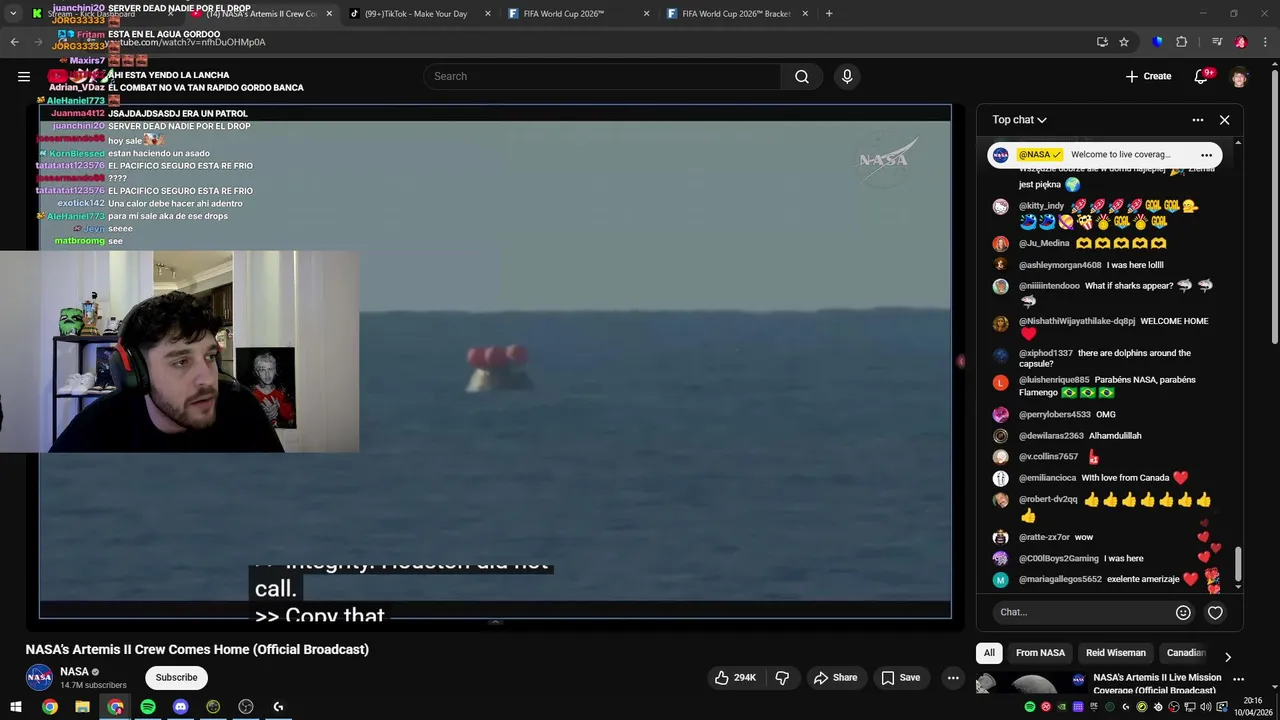Open options for Live Mission Coverage video
The width and height of the screenshot is (1280, 720).
[1238, 680]
